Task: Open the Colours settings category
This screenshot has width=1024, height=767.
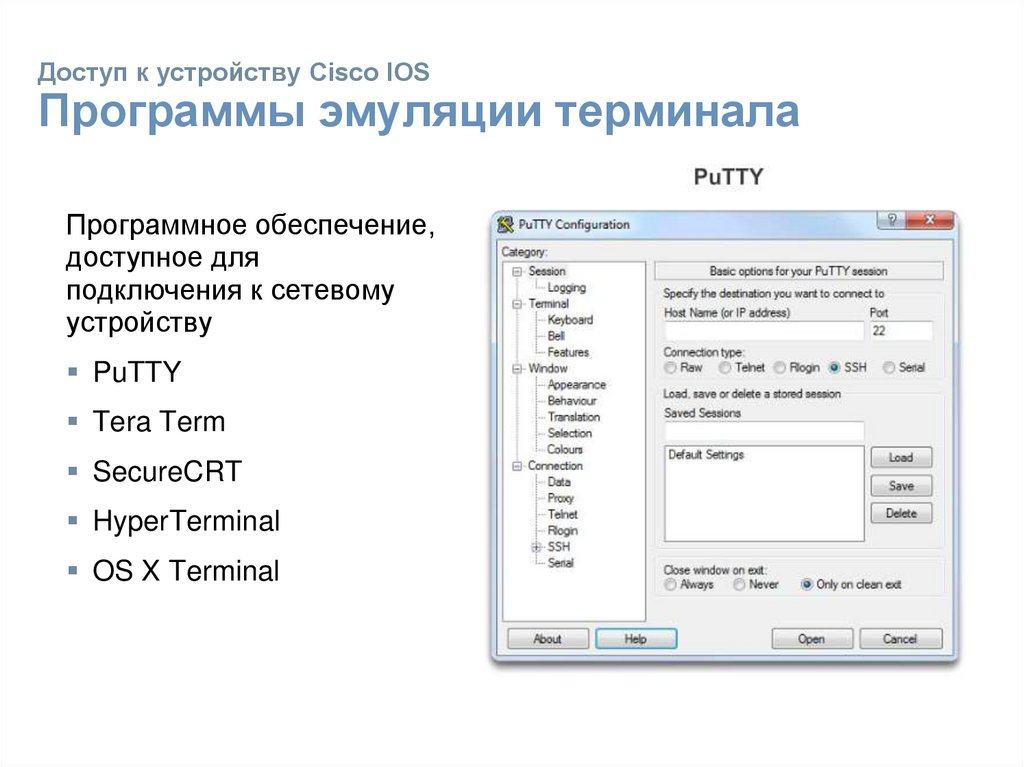Action: point(565,449)
